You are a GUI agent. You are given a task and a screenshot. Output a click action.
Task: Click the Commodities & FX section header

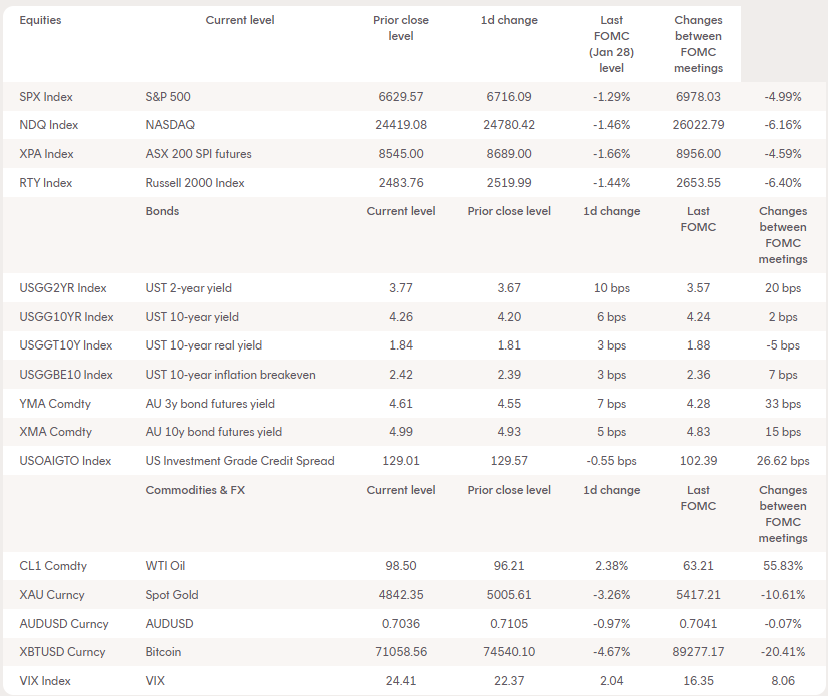point(195,490)
